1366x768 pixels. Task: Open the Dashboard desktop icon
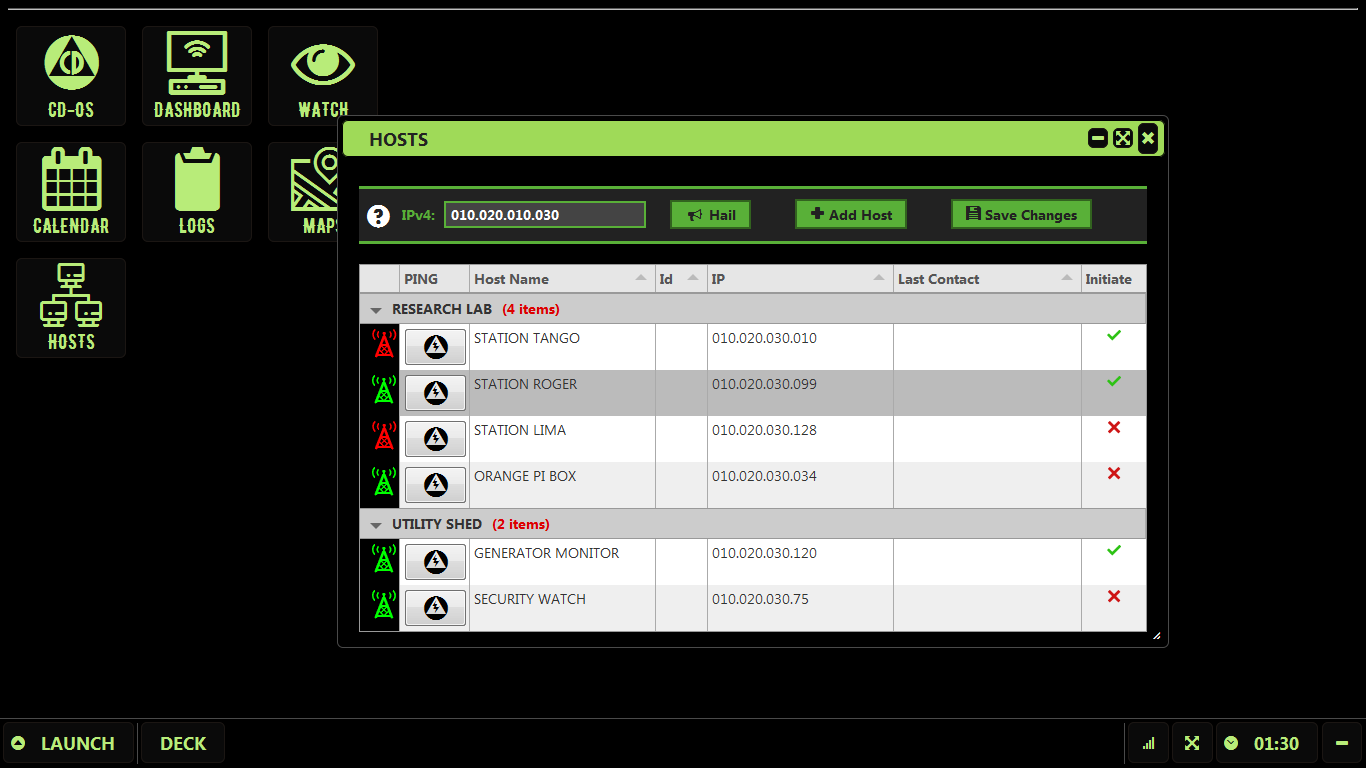[x=197, y=76]
